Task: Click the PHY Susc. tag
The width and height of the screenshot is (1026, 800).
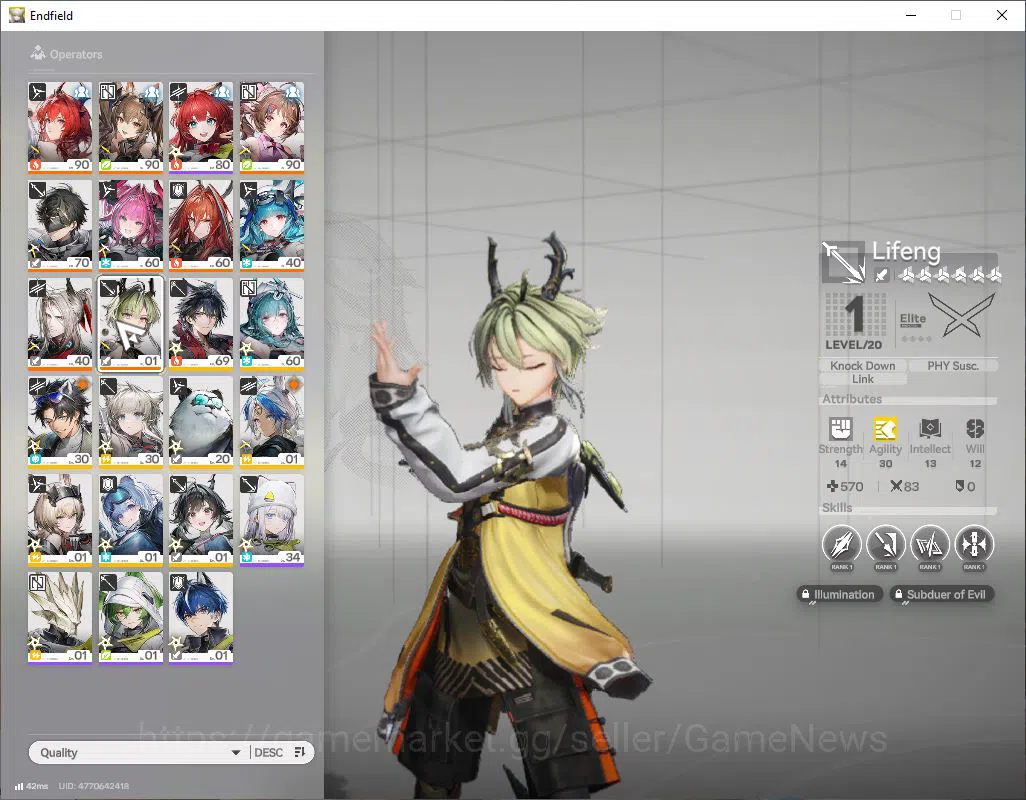Action: tap(953, 366)
